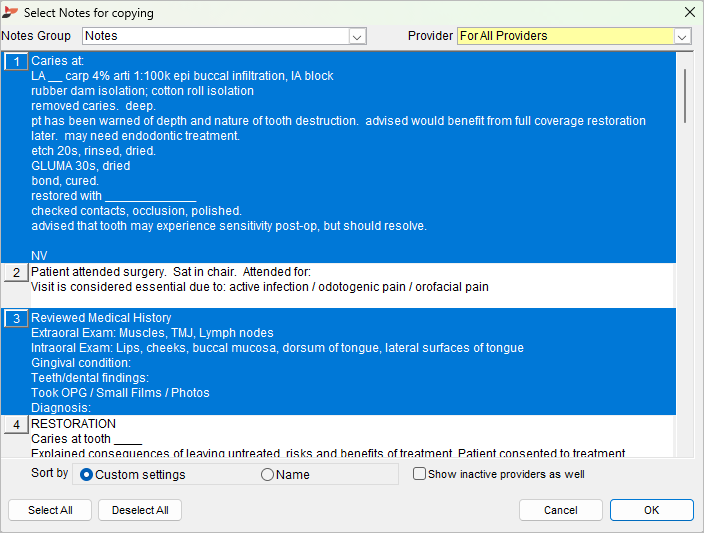Click the app logo icon in title bar
This screenshot has width=704, height=533.
click(x=9, y=13)
